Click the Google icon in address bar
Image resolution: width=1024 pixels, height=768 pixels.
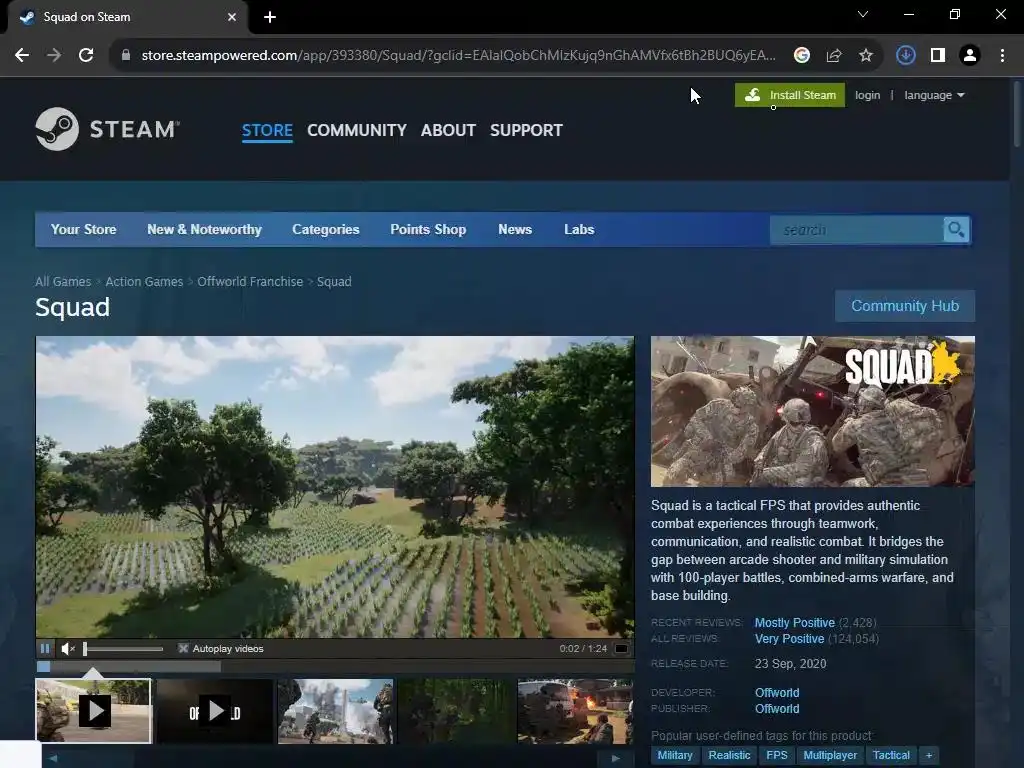pyautogui.click(x=801, y=56)
